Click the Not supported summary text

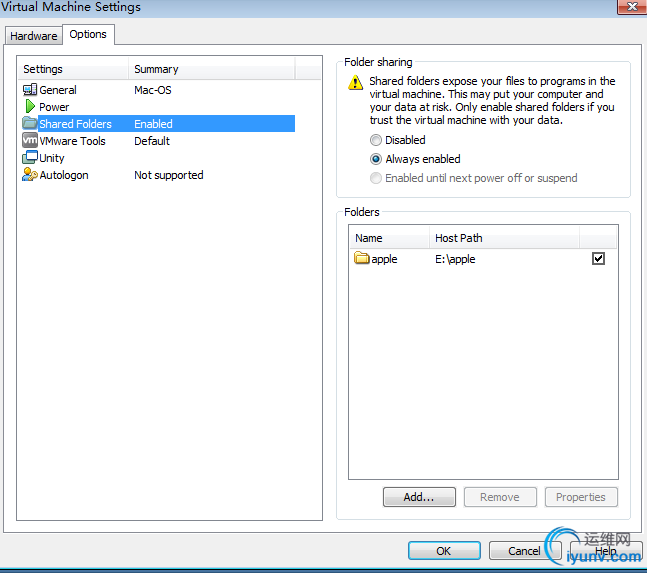click(x=169, y=175)
